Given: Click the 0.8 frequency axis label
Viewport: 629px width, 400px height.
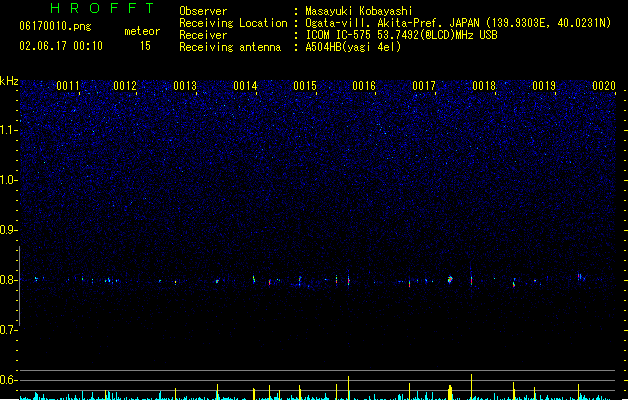Looking at the screenshot, I should [x=8, y=280].
